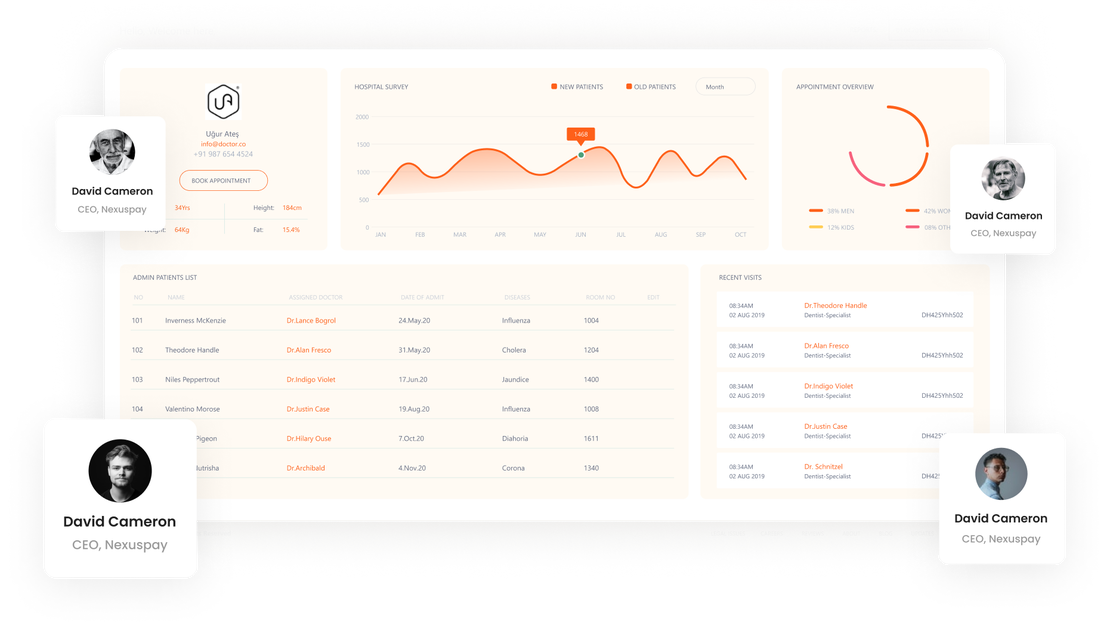Click the 12% Kids yellow legend swatch

click(816, 227)
